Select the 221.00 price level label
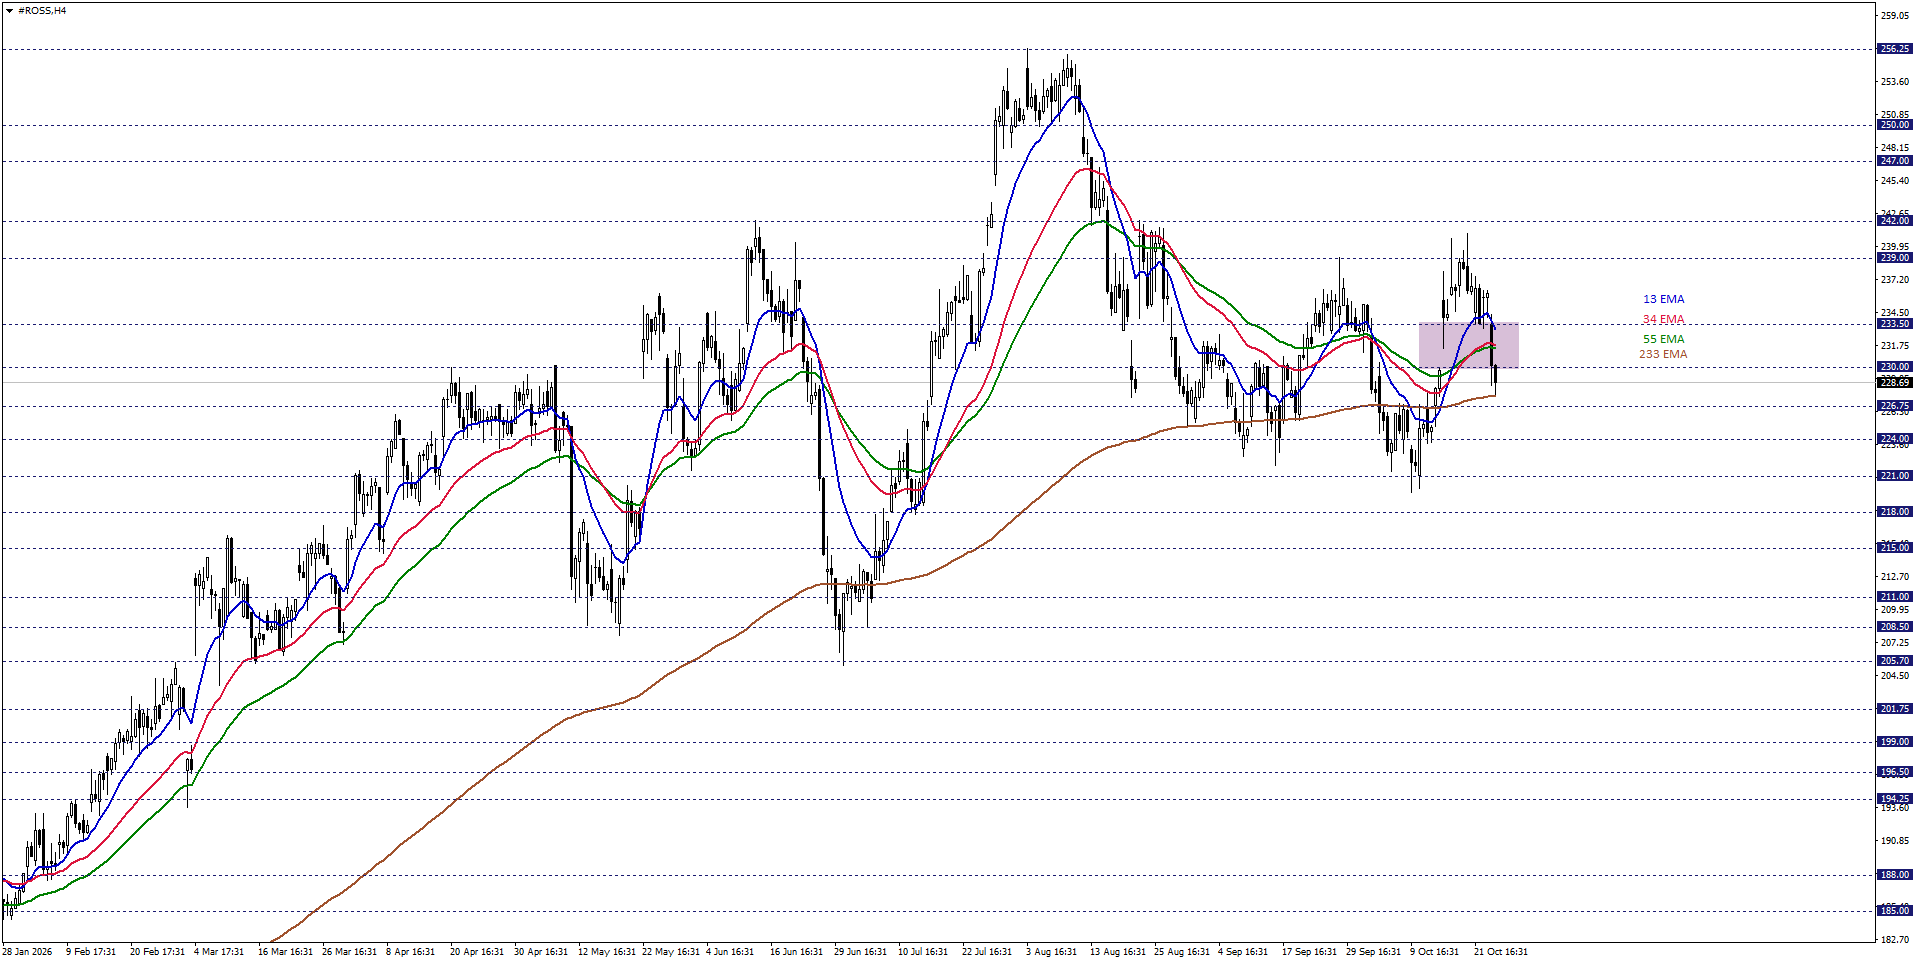This screenshot has height=963, width=1916. (x=1894, y=476)
